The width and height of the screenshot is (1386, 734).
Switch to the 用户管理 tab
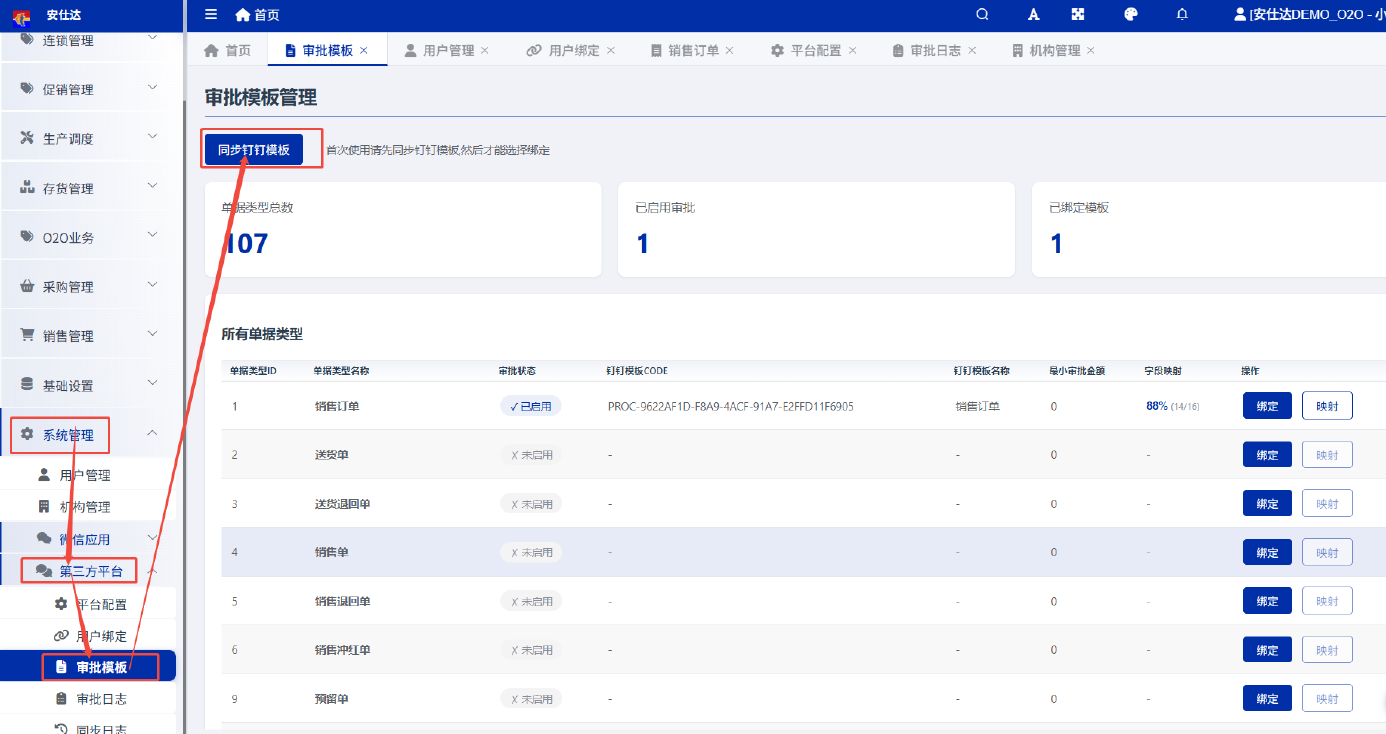[447, 50]
